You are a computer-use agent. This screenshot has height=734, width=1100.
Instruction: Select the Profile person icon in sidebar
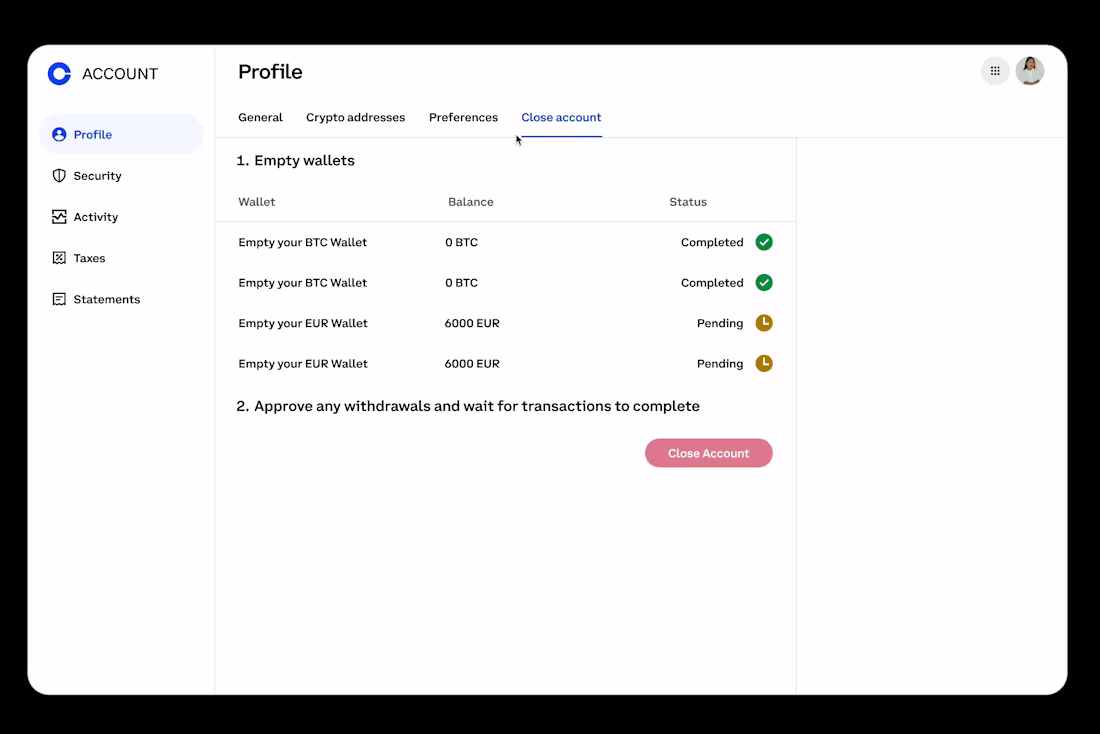tap(60, 134)
